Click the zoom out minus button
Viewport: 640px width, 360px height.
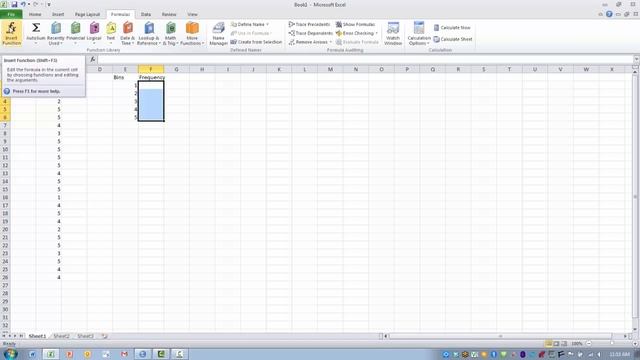point(589,344)
